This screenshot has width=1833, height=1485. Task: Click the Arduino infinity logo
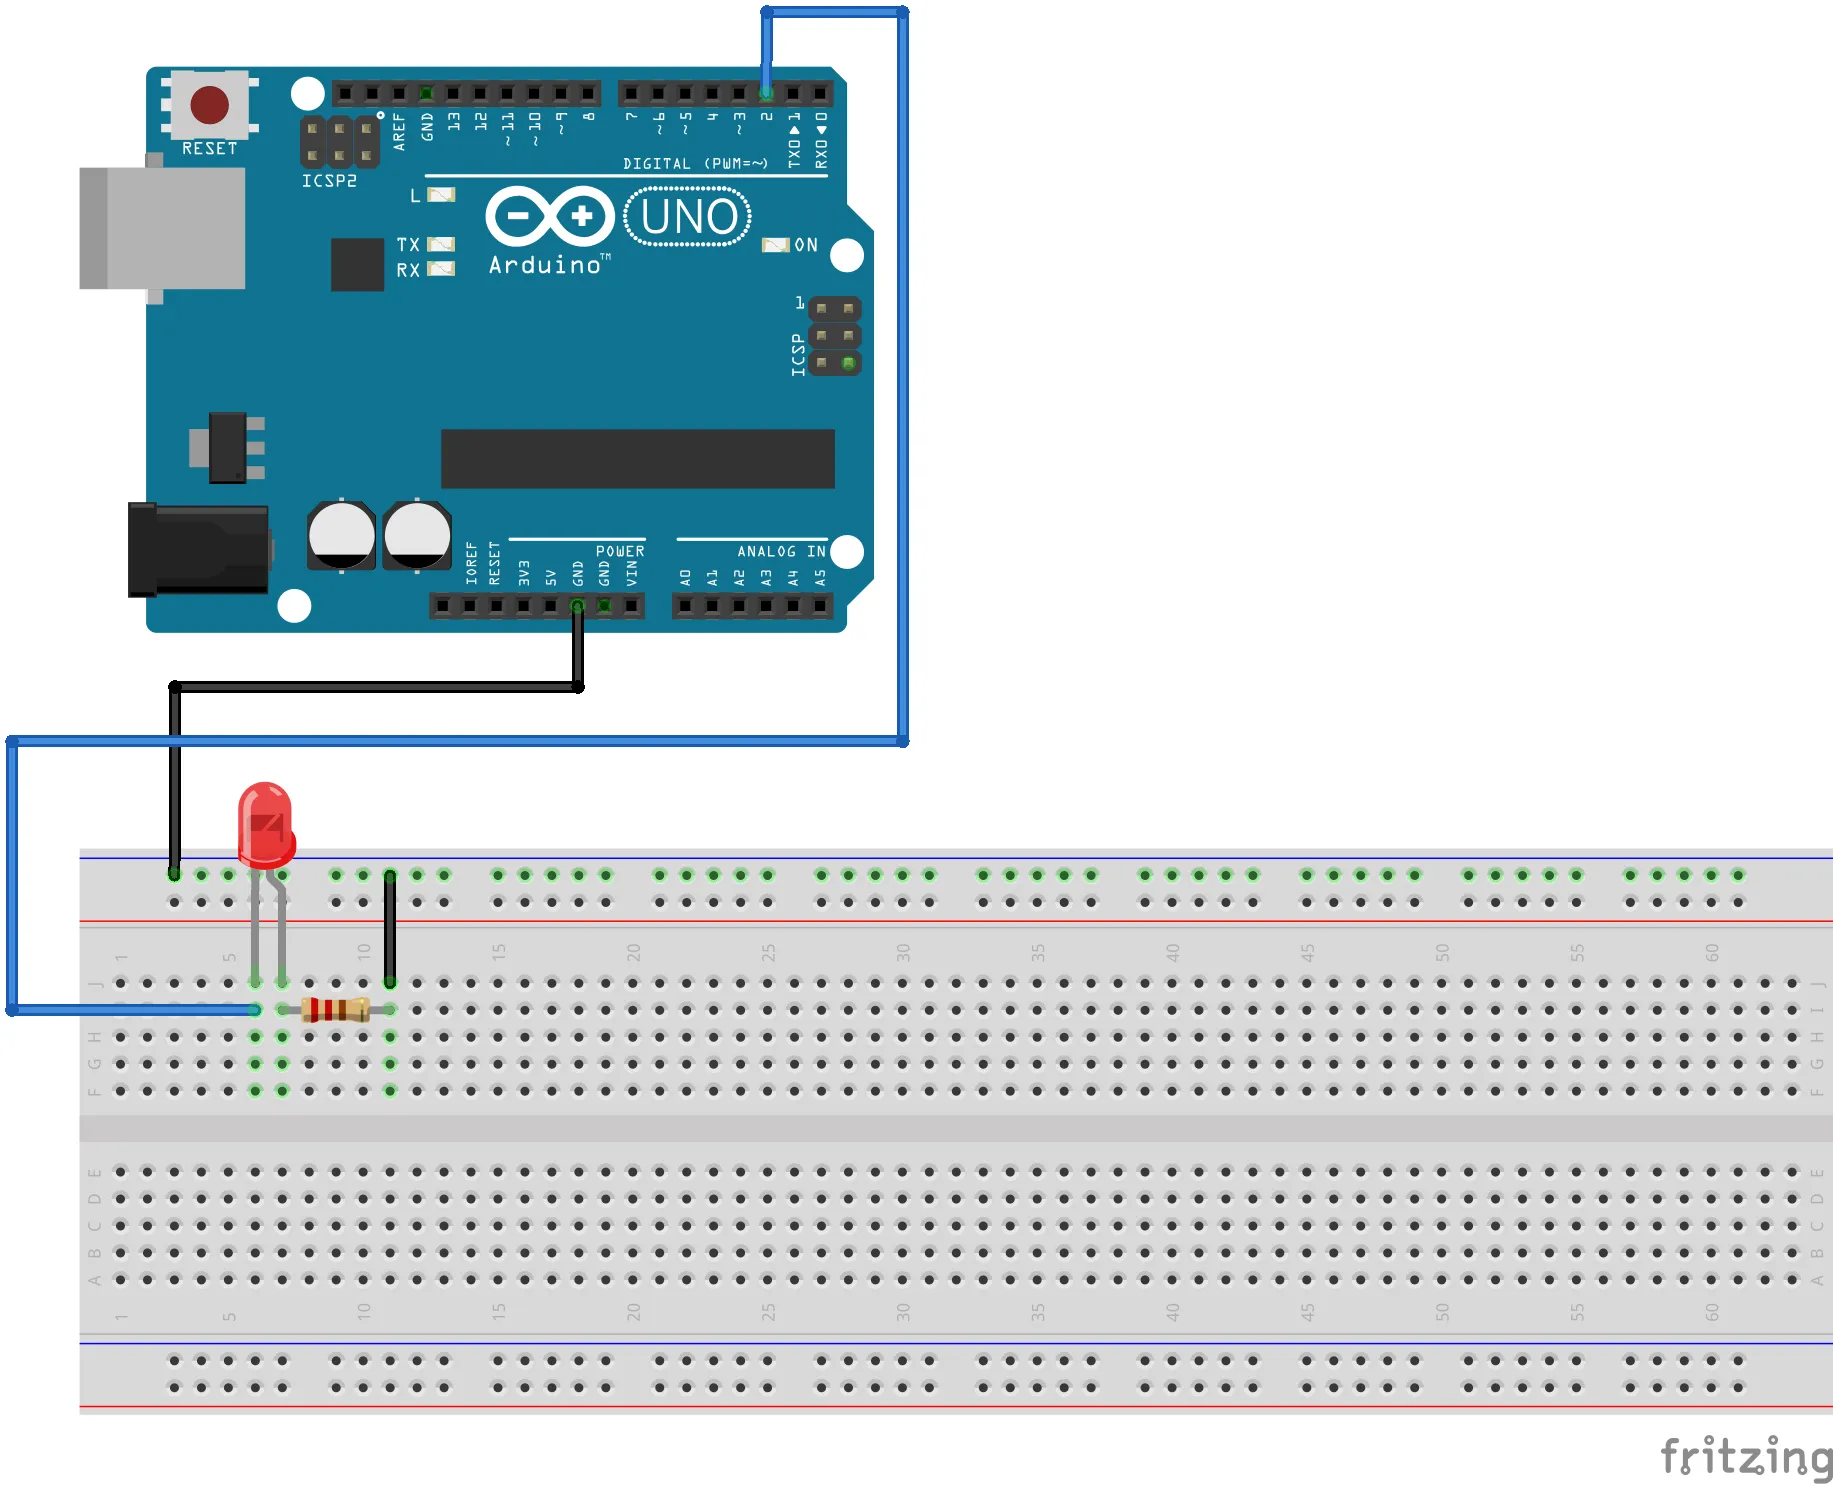tap(549, 216)
